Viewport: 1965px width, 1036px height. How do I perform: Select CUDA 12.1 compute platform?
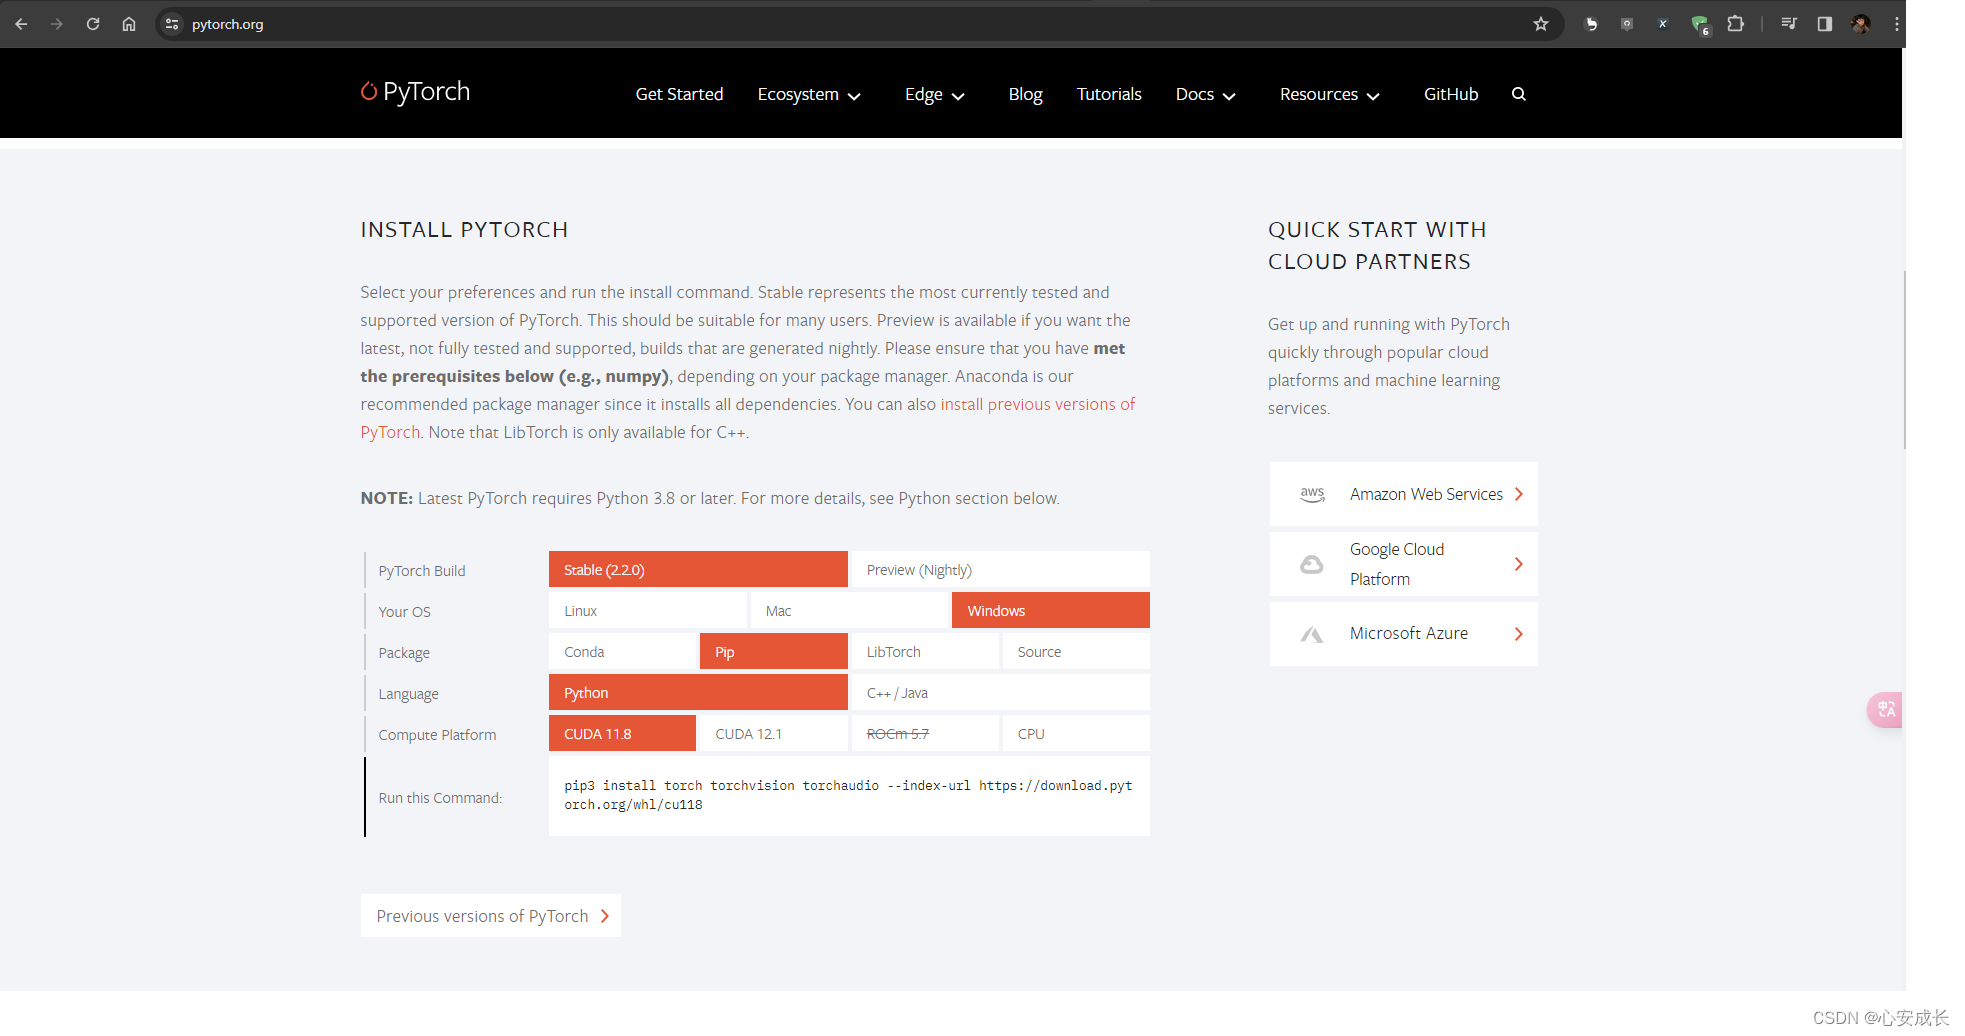tap(774, 734)
